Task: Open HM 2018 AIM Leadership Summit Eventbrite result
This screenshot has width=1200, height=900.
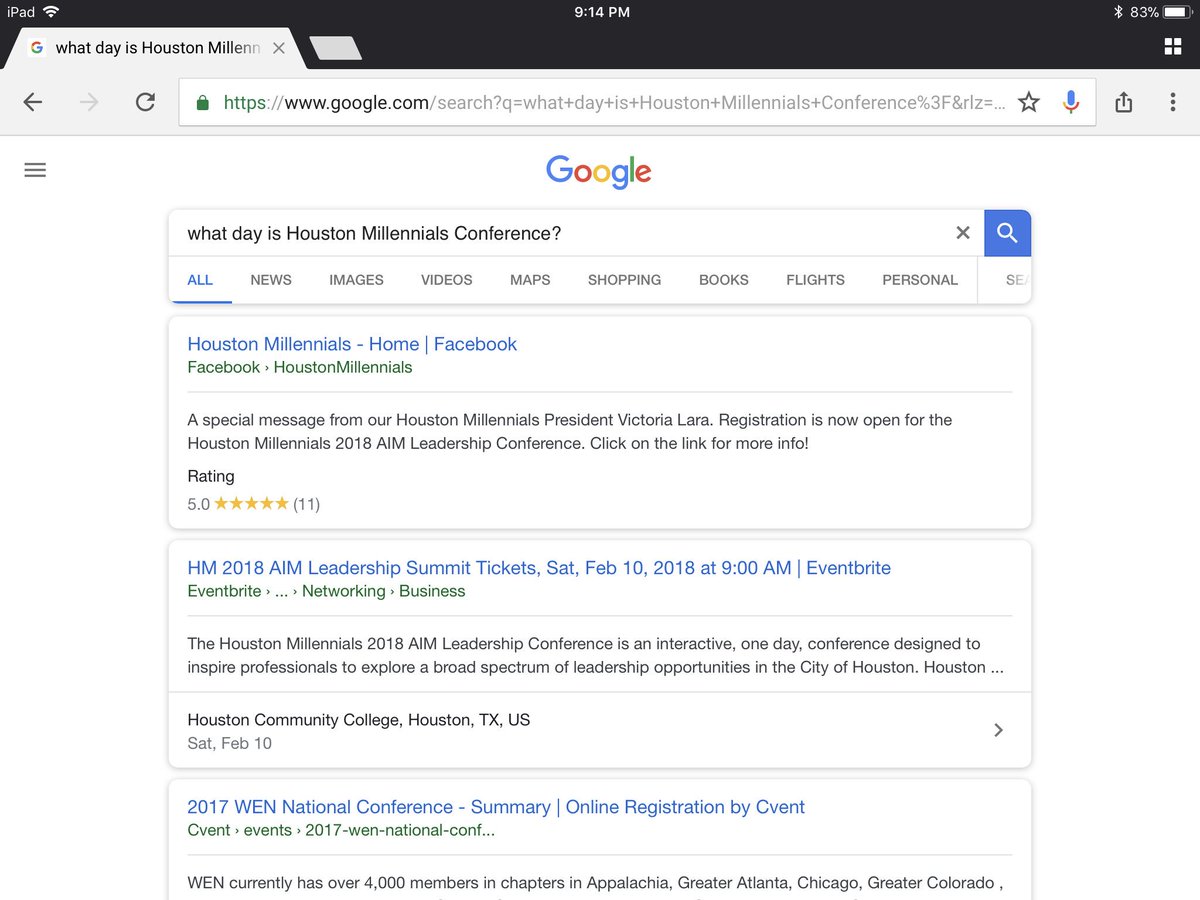Action: pos(539,568)
